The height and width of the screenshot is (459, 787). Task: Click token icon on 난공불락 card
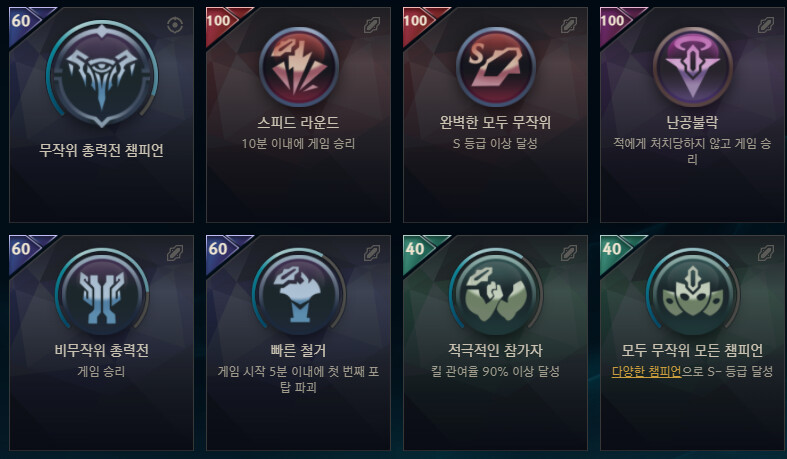tap(765, 25)
